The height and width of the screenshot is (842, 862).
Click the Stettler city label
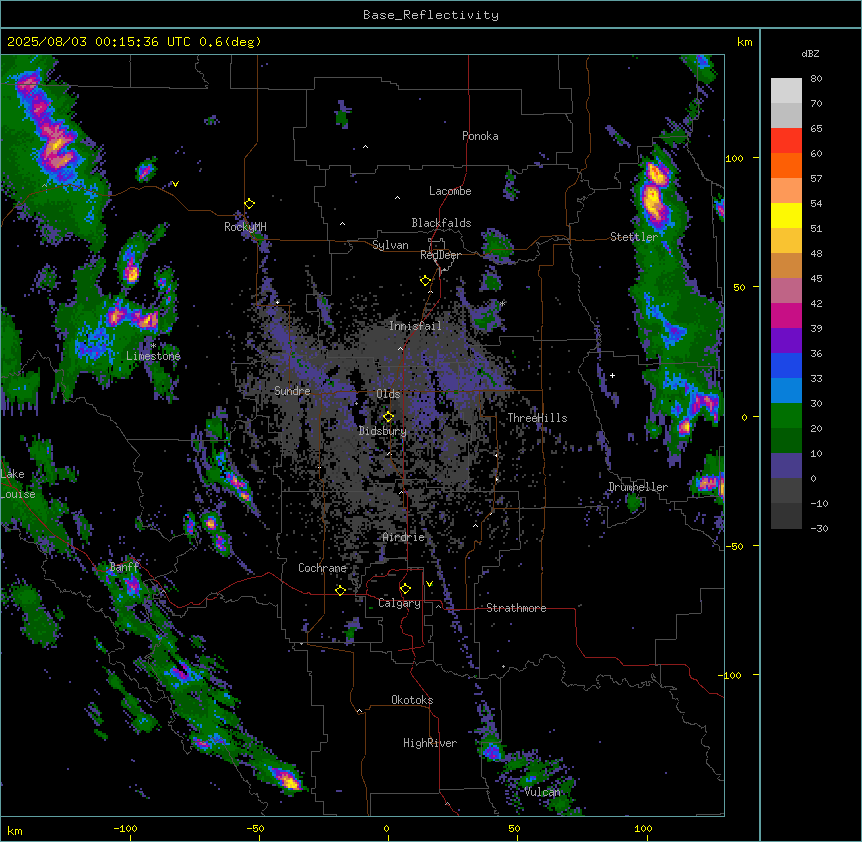point(634,237)
